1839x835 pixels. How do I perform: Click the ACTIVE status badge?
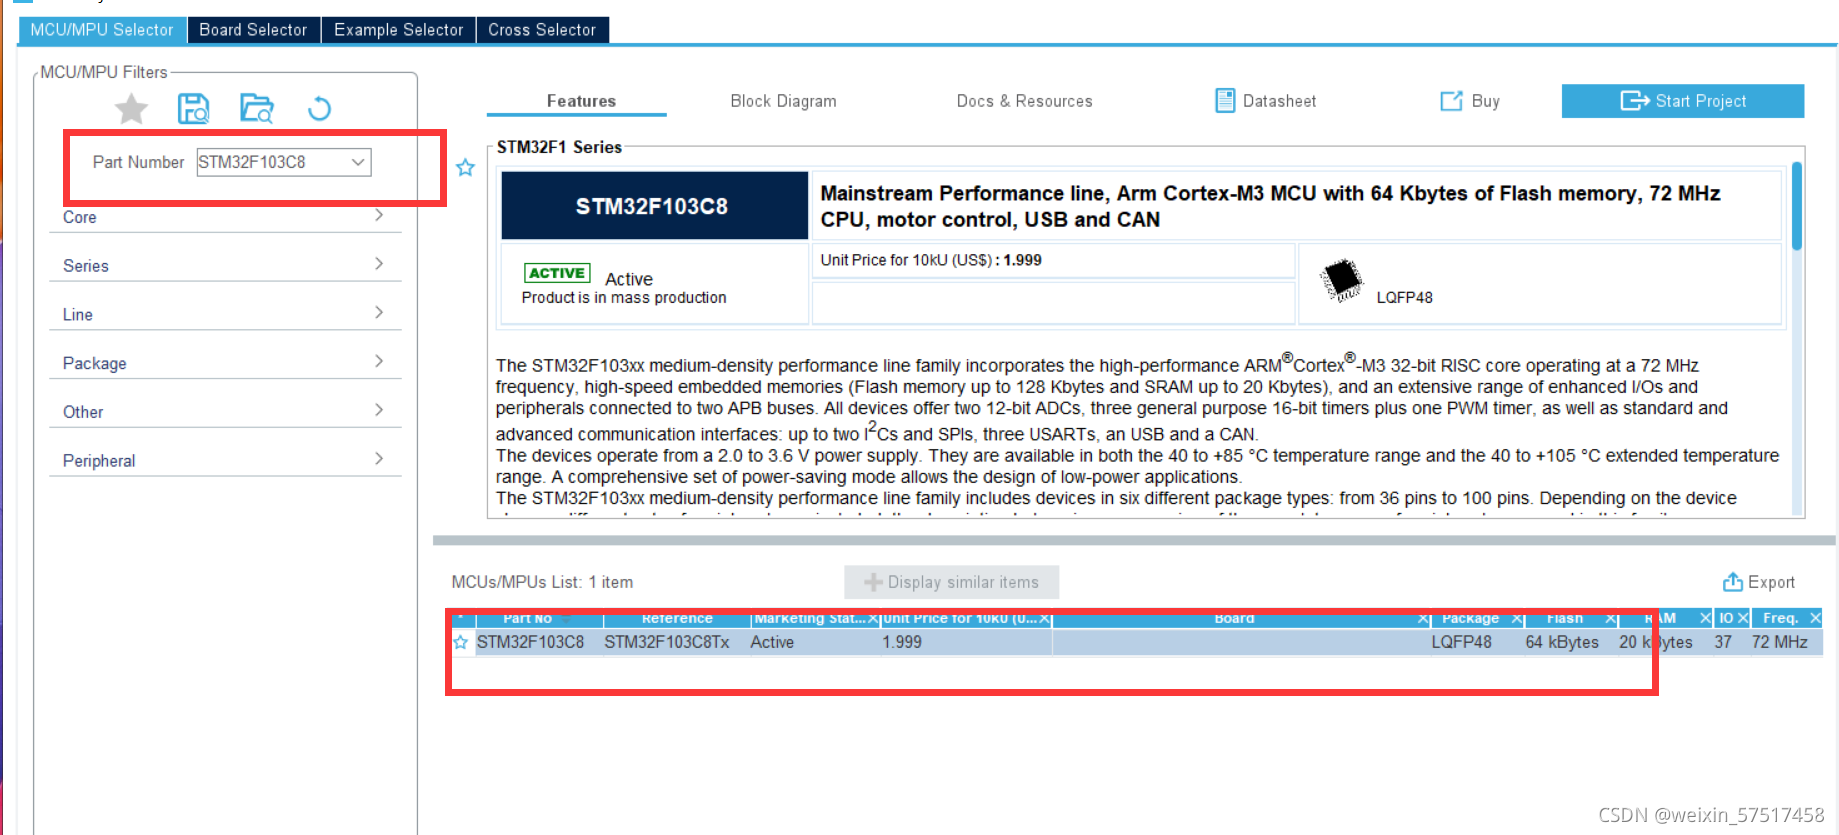557,273
